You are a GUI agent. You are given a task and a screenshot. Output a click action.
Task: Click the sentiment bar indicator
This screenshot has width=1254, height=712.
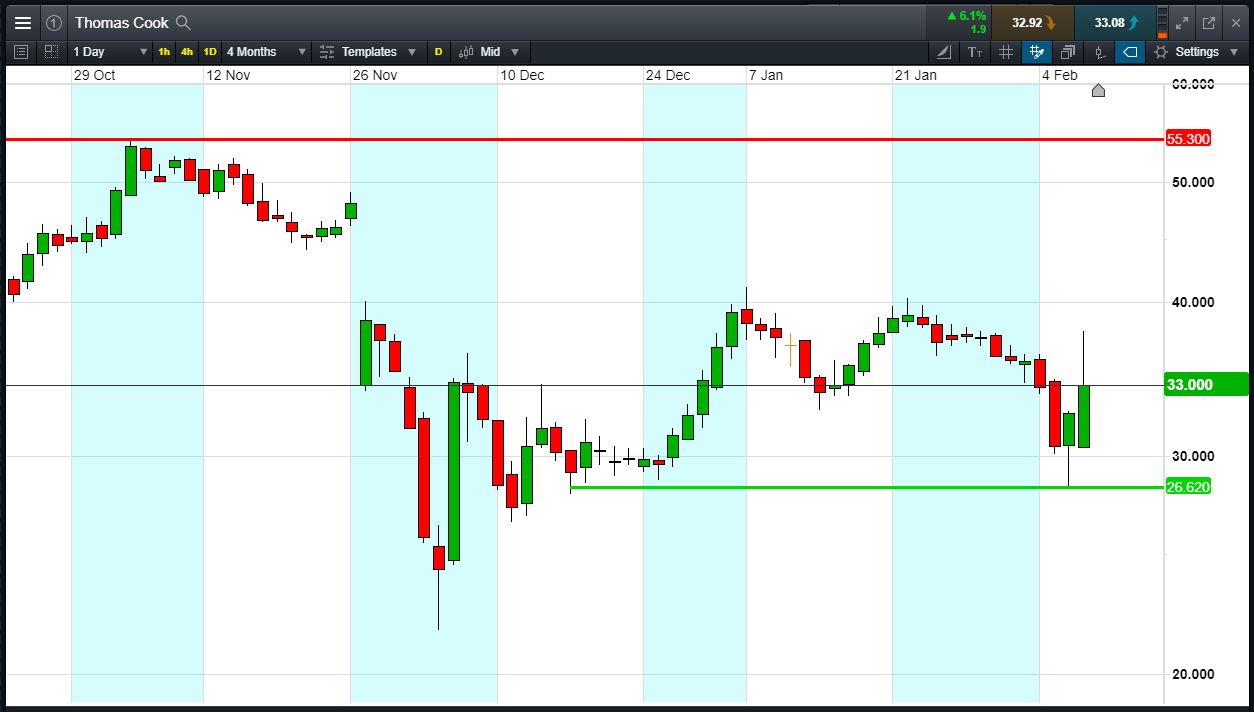[1162, 22]
